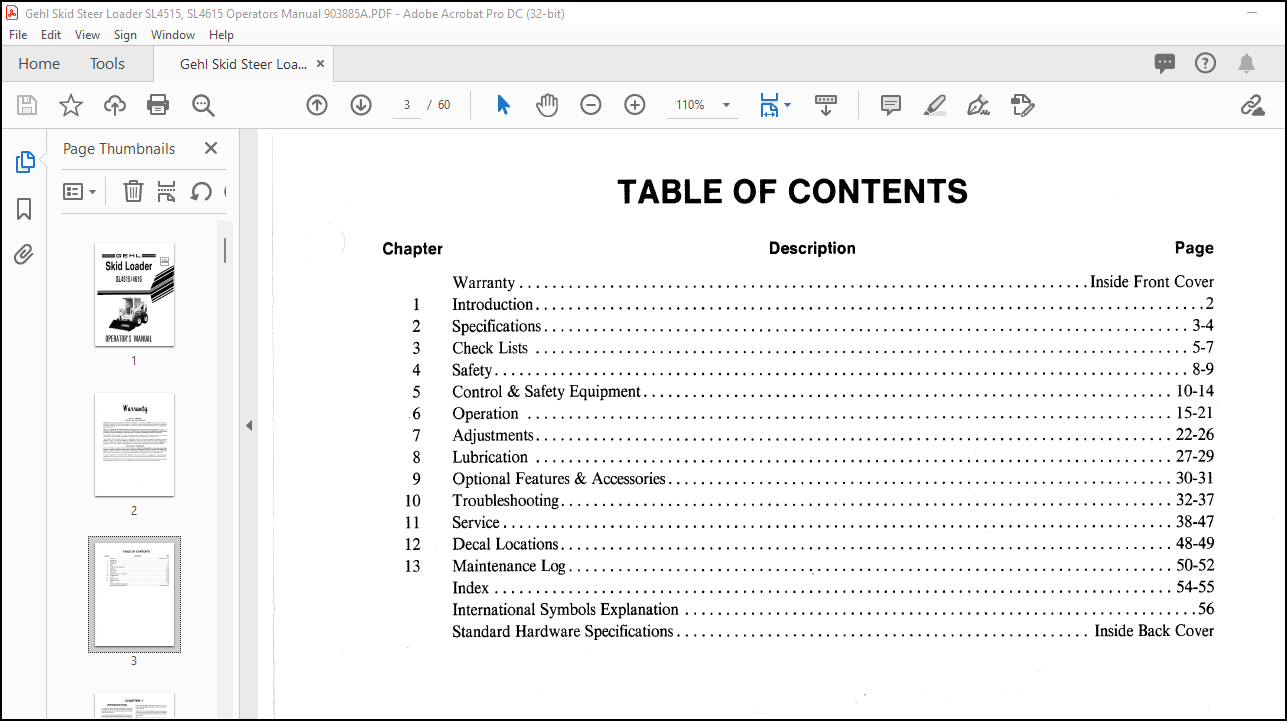Image resolution: width=1287 pixels, height=721 pixels.
Task: Click the 'Specifications' chapter 2 entry
Action: pyautogui.click(x=497, y=326)
